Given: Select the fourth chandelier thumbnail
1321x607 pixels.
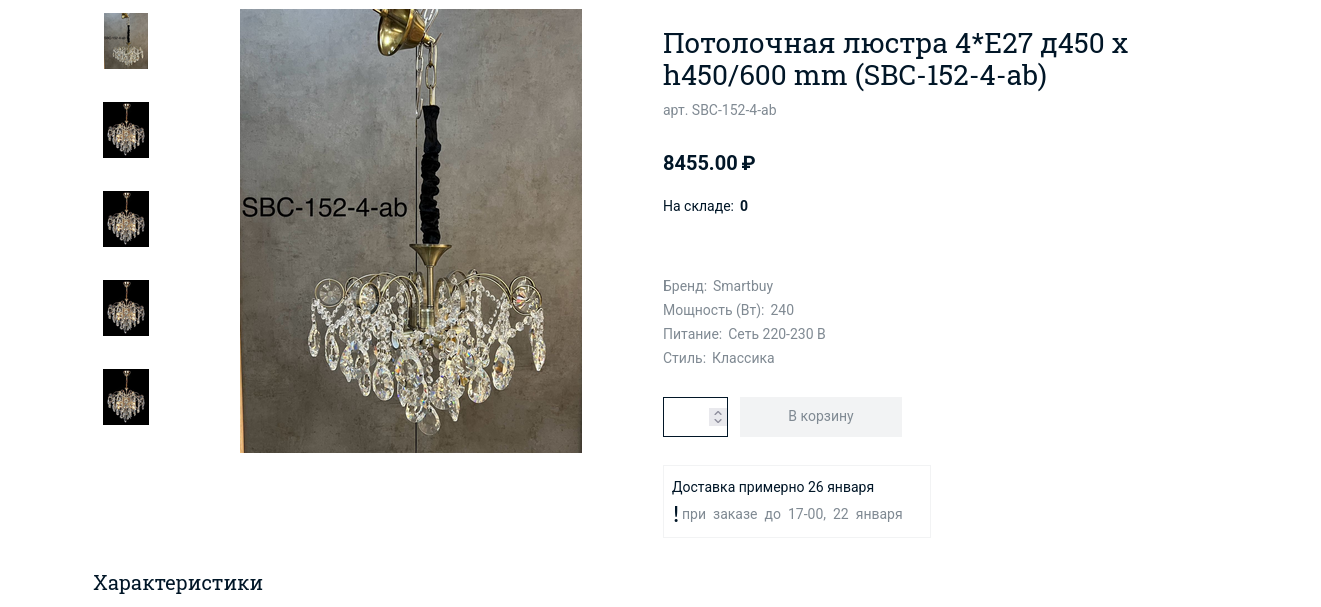Looking at the screenshot, I should 126,308.
